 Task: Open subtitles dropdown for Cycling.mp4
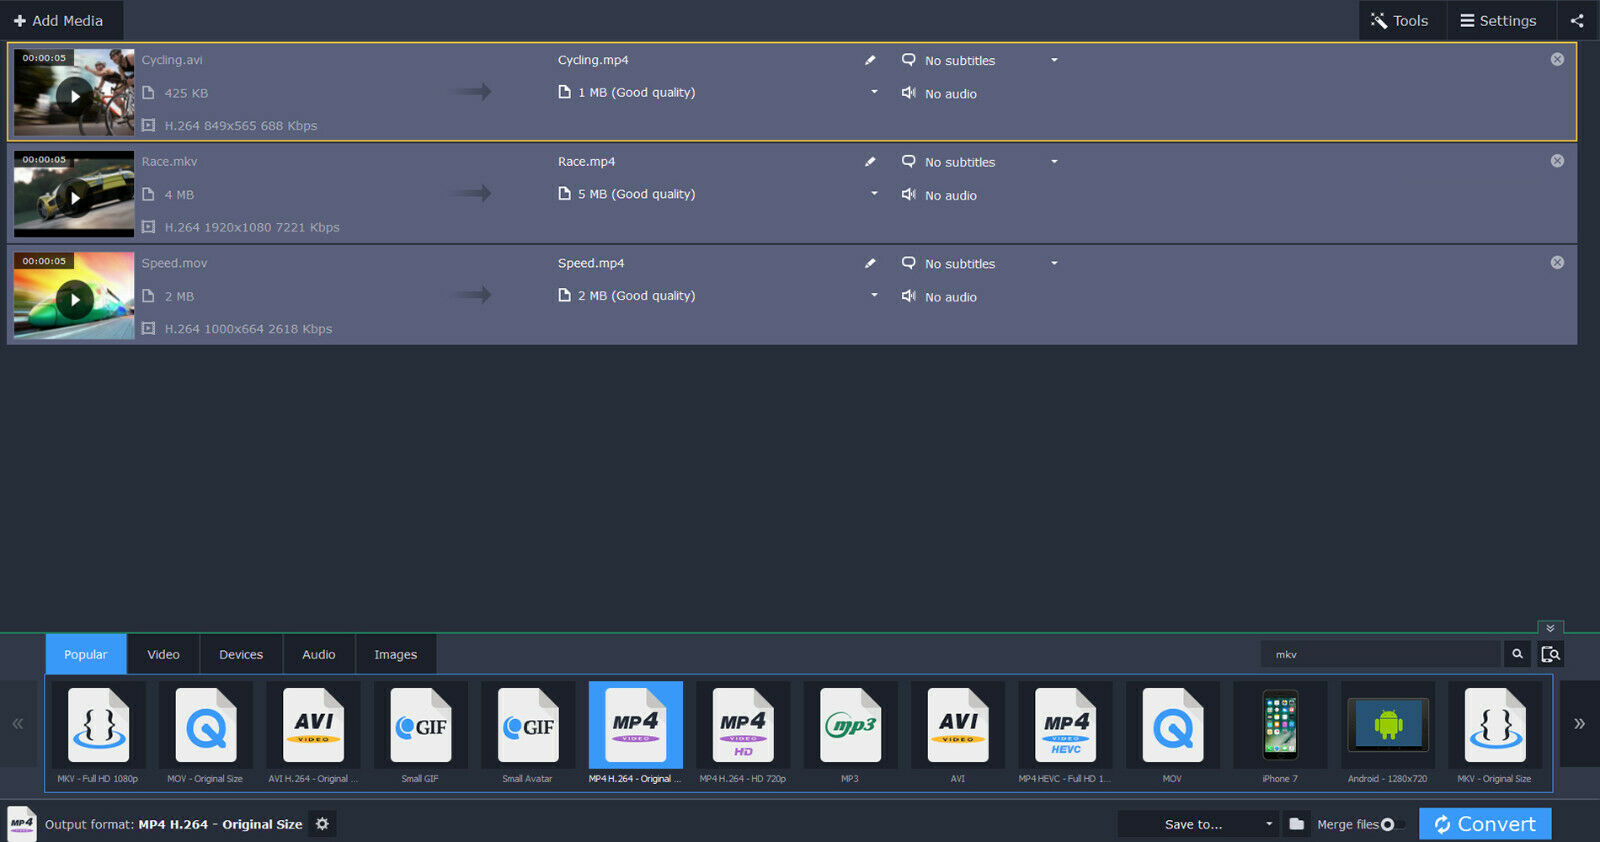(x=1054, y=60)
